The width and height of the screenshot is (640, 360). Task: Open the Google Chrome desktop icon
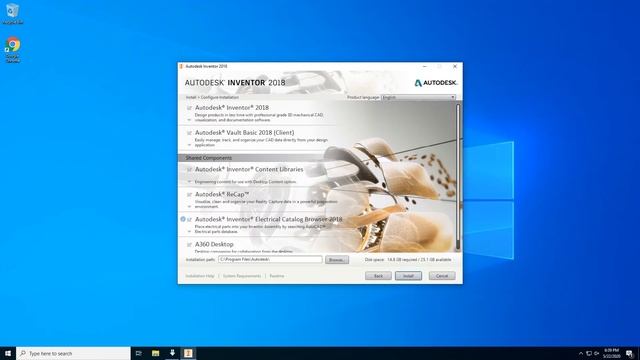tap(13, 50)
